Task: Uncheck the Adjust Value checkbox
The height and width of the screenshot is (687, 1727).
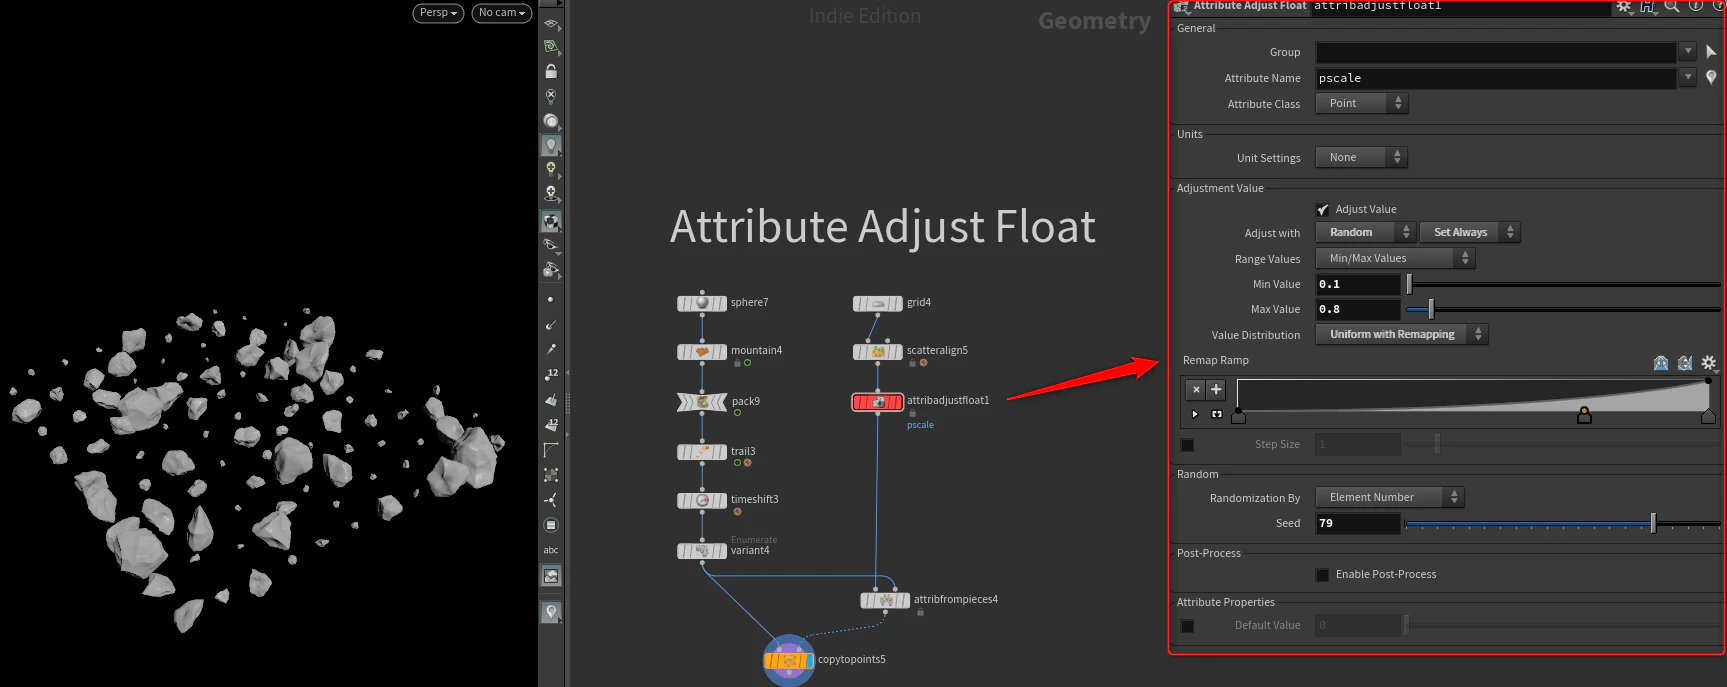Action: pyautogui.click(x=1323, y=209)
